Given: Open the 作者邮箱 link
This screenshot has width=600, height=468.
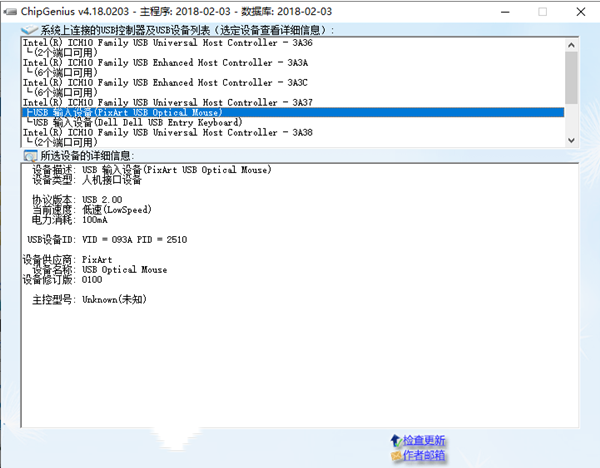Looking at the screenshot, I should pos(424,455).
